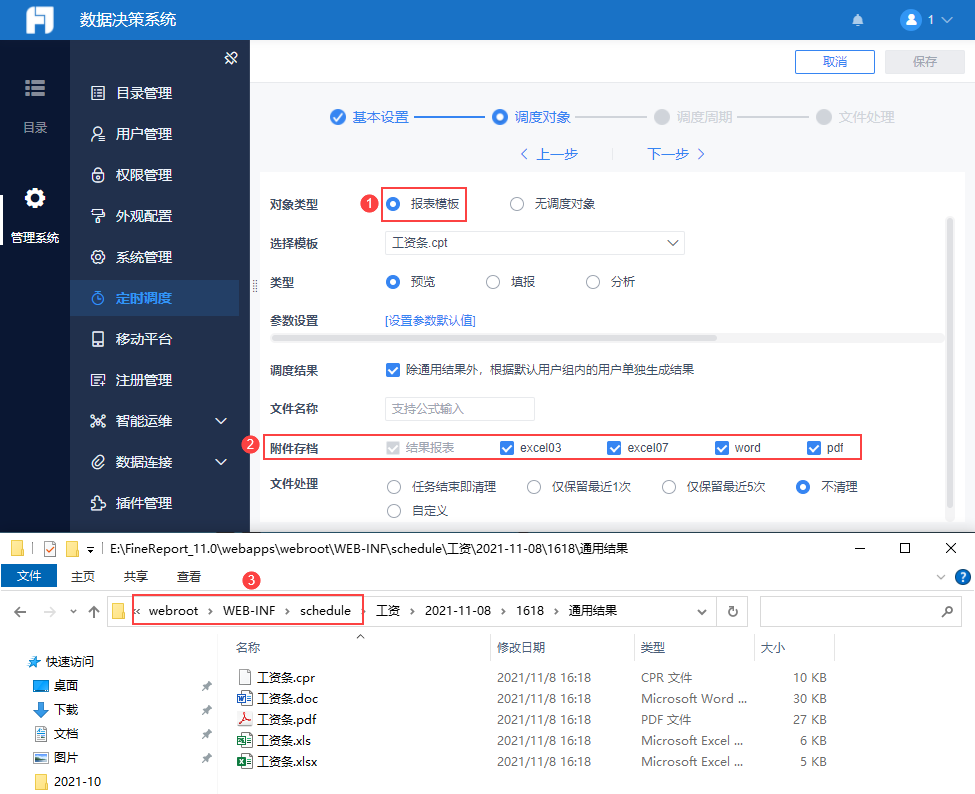Click the notification bell icon

858,20
